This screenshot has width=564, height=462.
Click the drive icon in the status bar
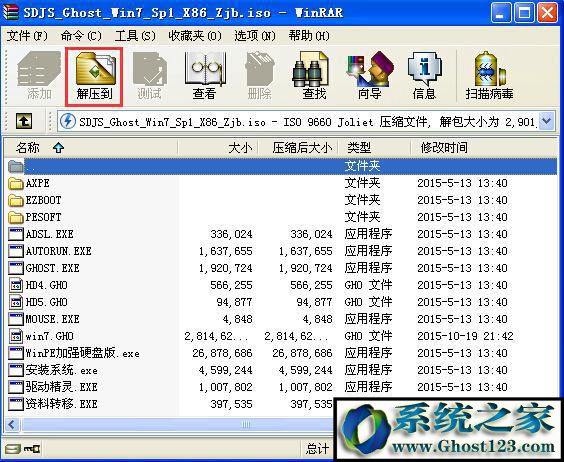pos(13,449)
